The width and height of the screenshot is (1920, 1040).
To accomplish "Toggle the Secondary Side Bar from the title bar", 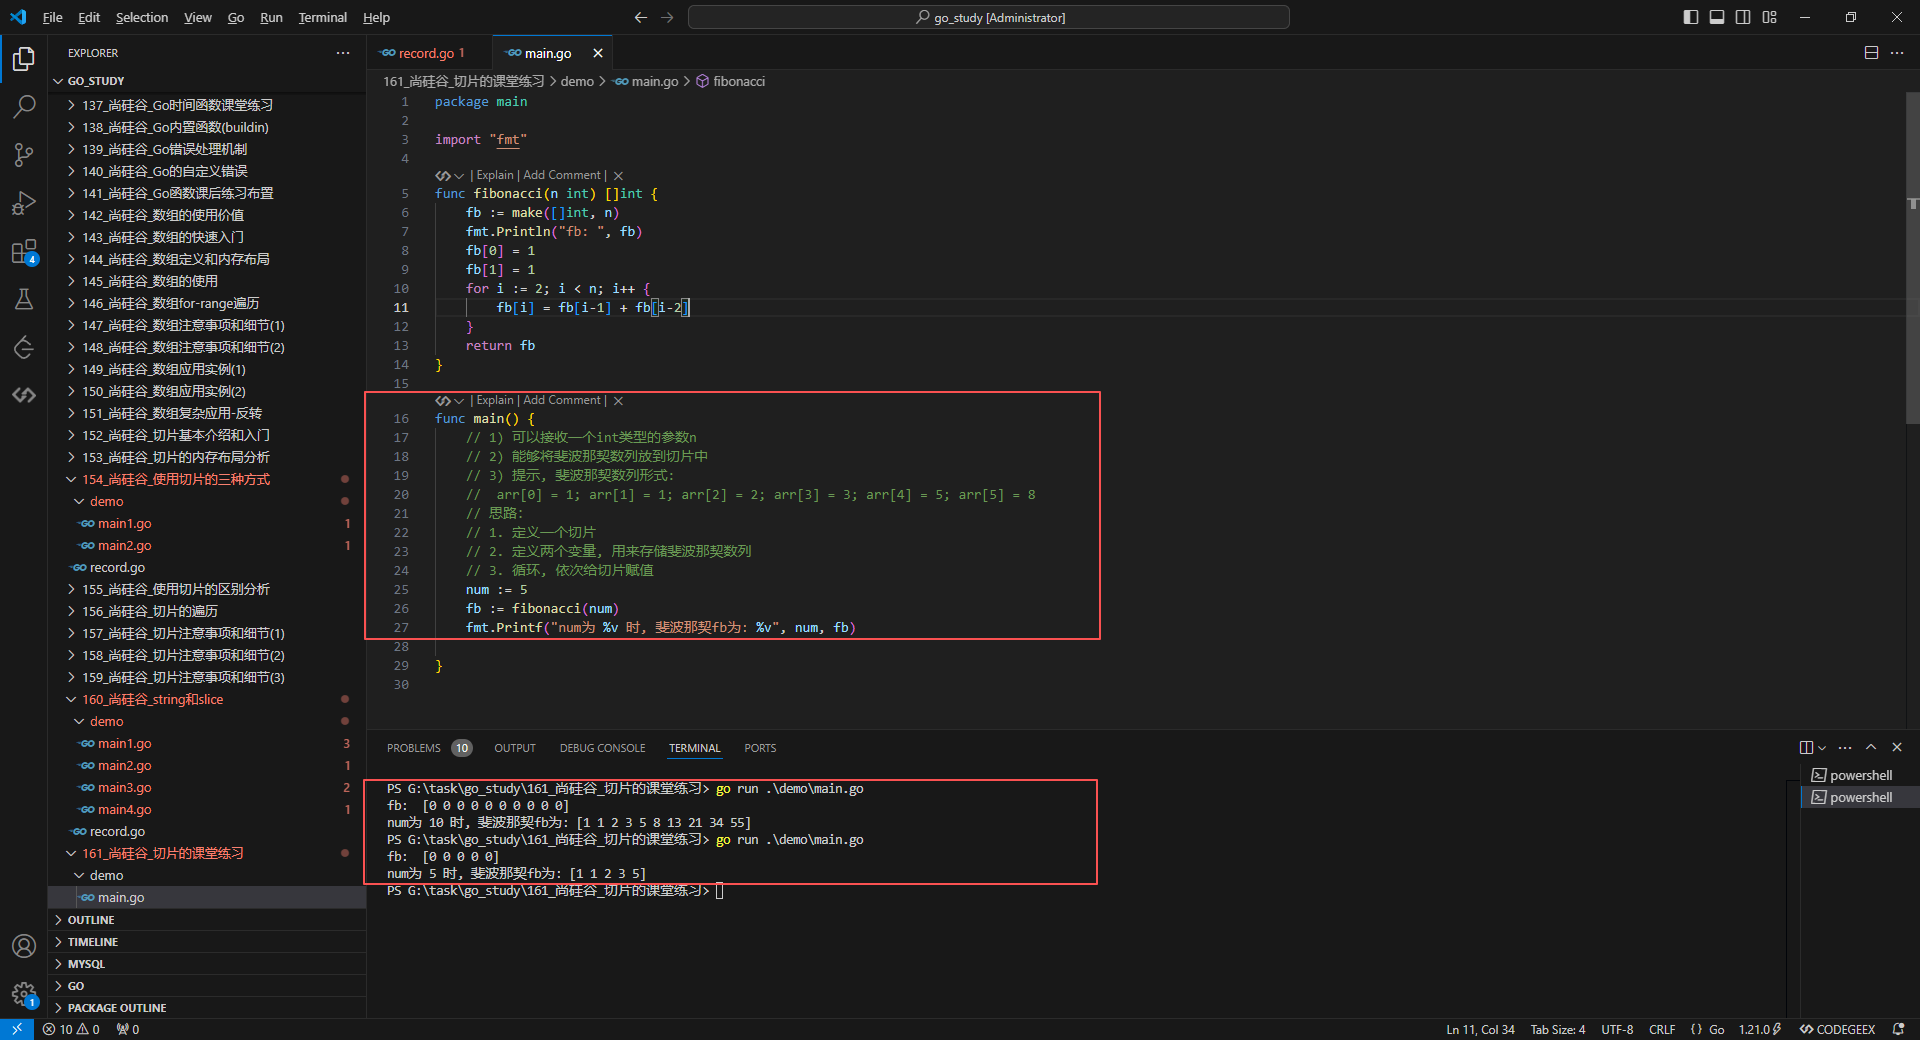I will (1743, 17).
